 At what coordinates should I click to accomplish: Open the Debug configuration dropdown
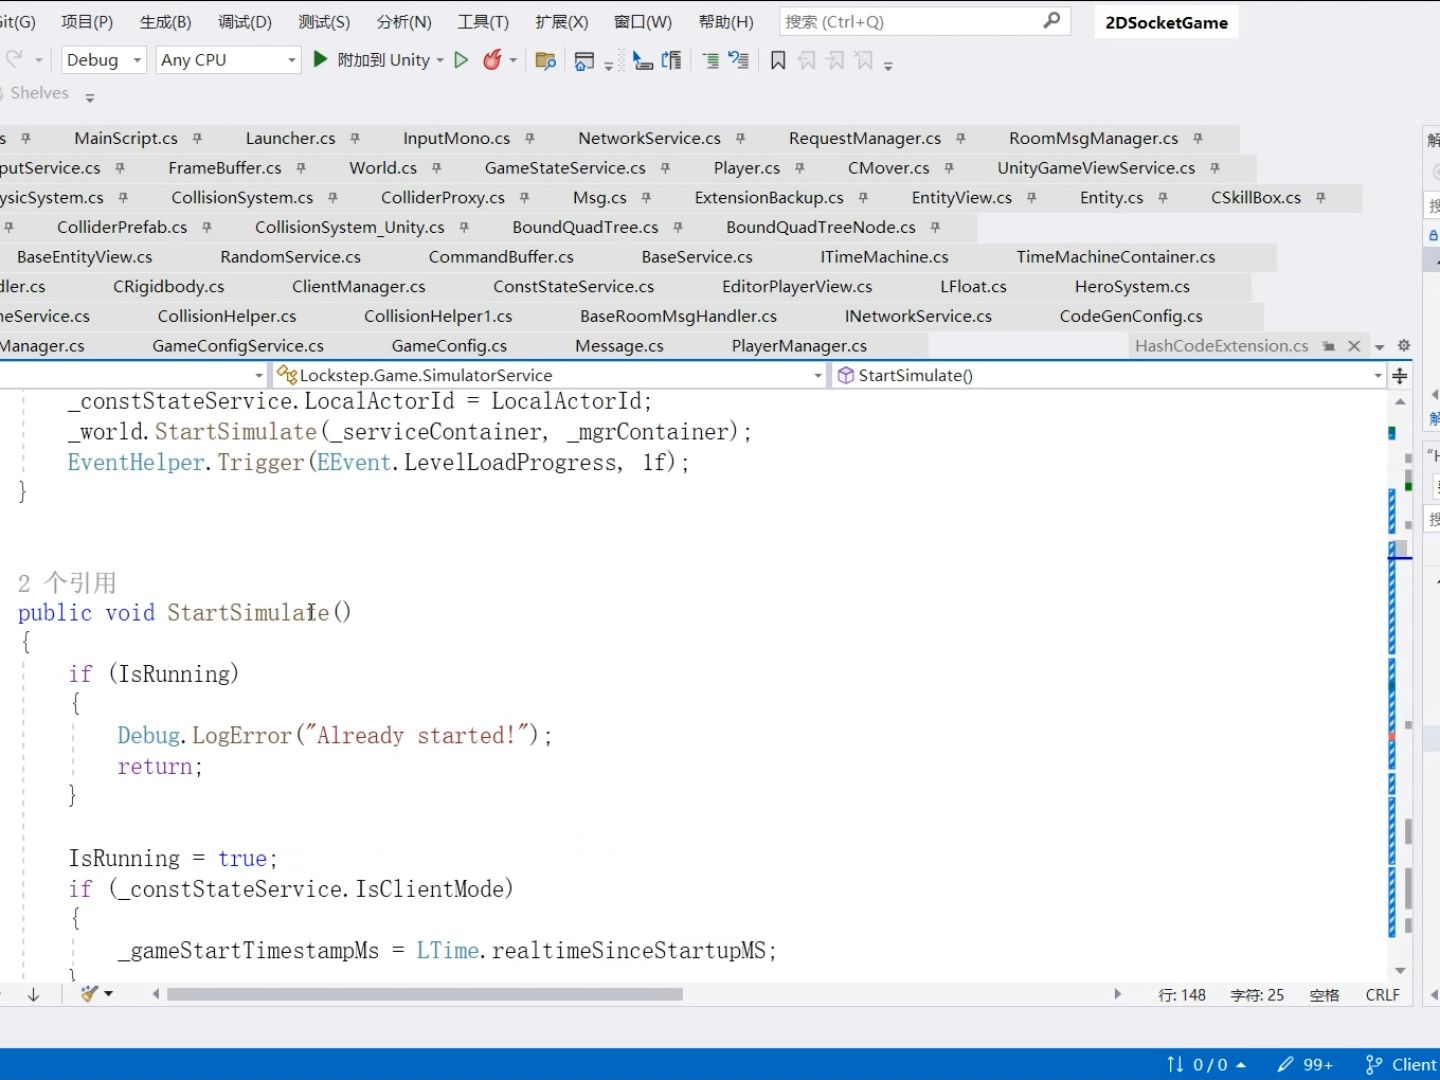(104, 60)
